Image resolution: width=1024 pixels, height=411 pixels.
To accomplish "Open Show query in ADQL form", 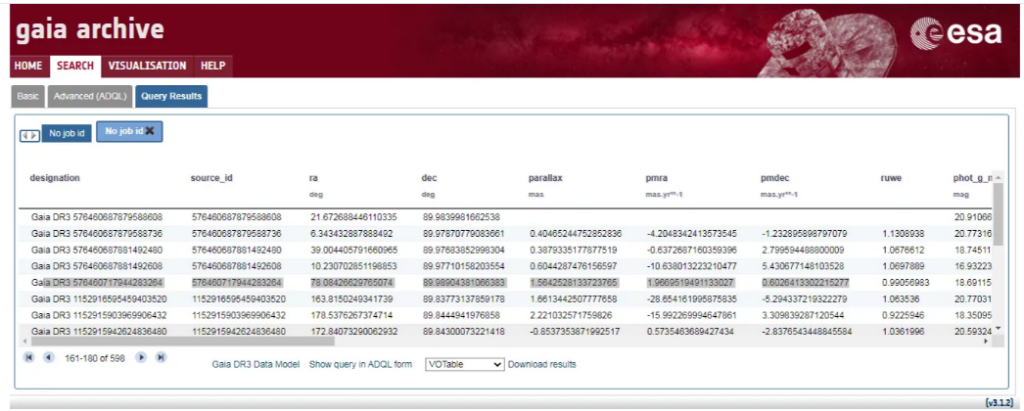I will pos(360,365).
